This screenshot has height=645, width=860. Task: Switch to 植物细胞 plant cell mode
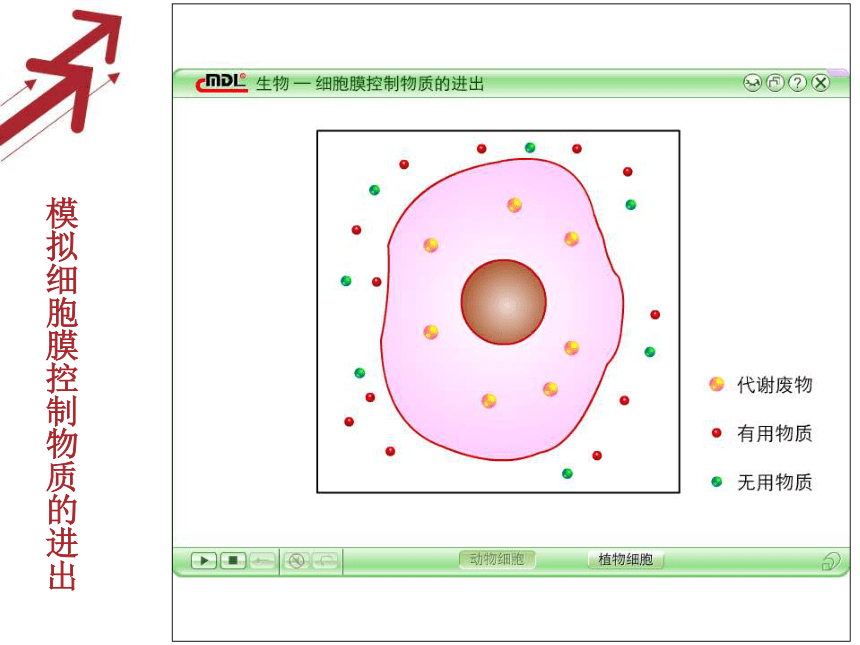pyautogui.click(x=626, y=559)
